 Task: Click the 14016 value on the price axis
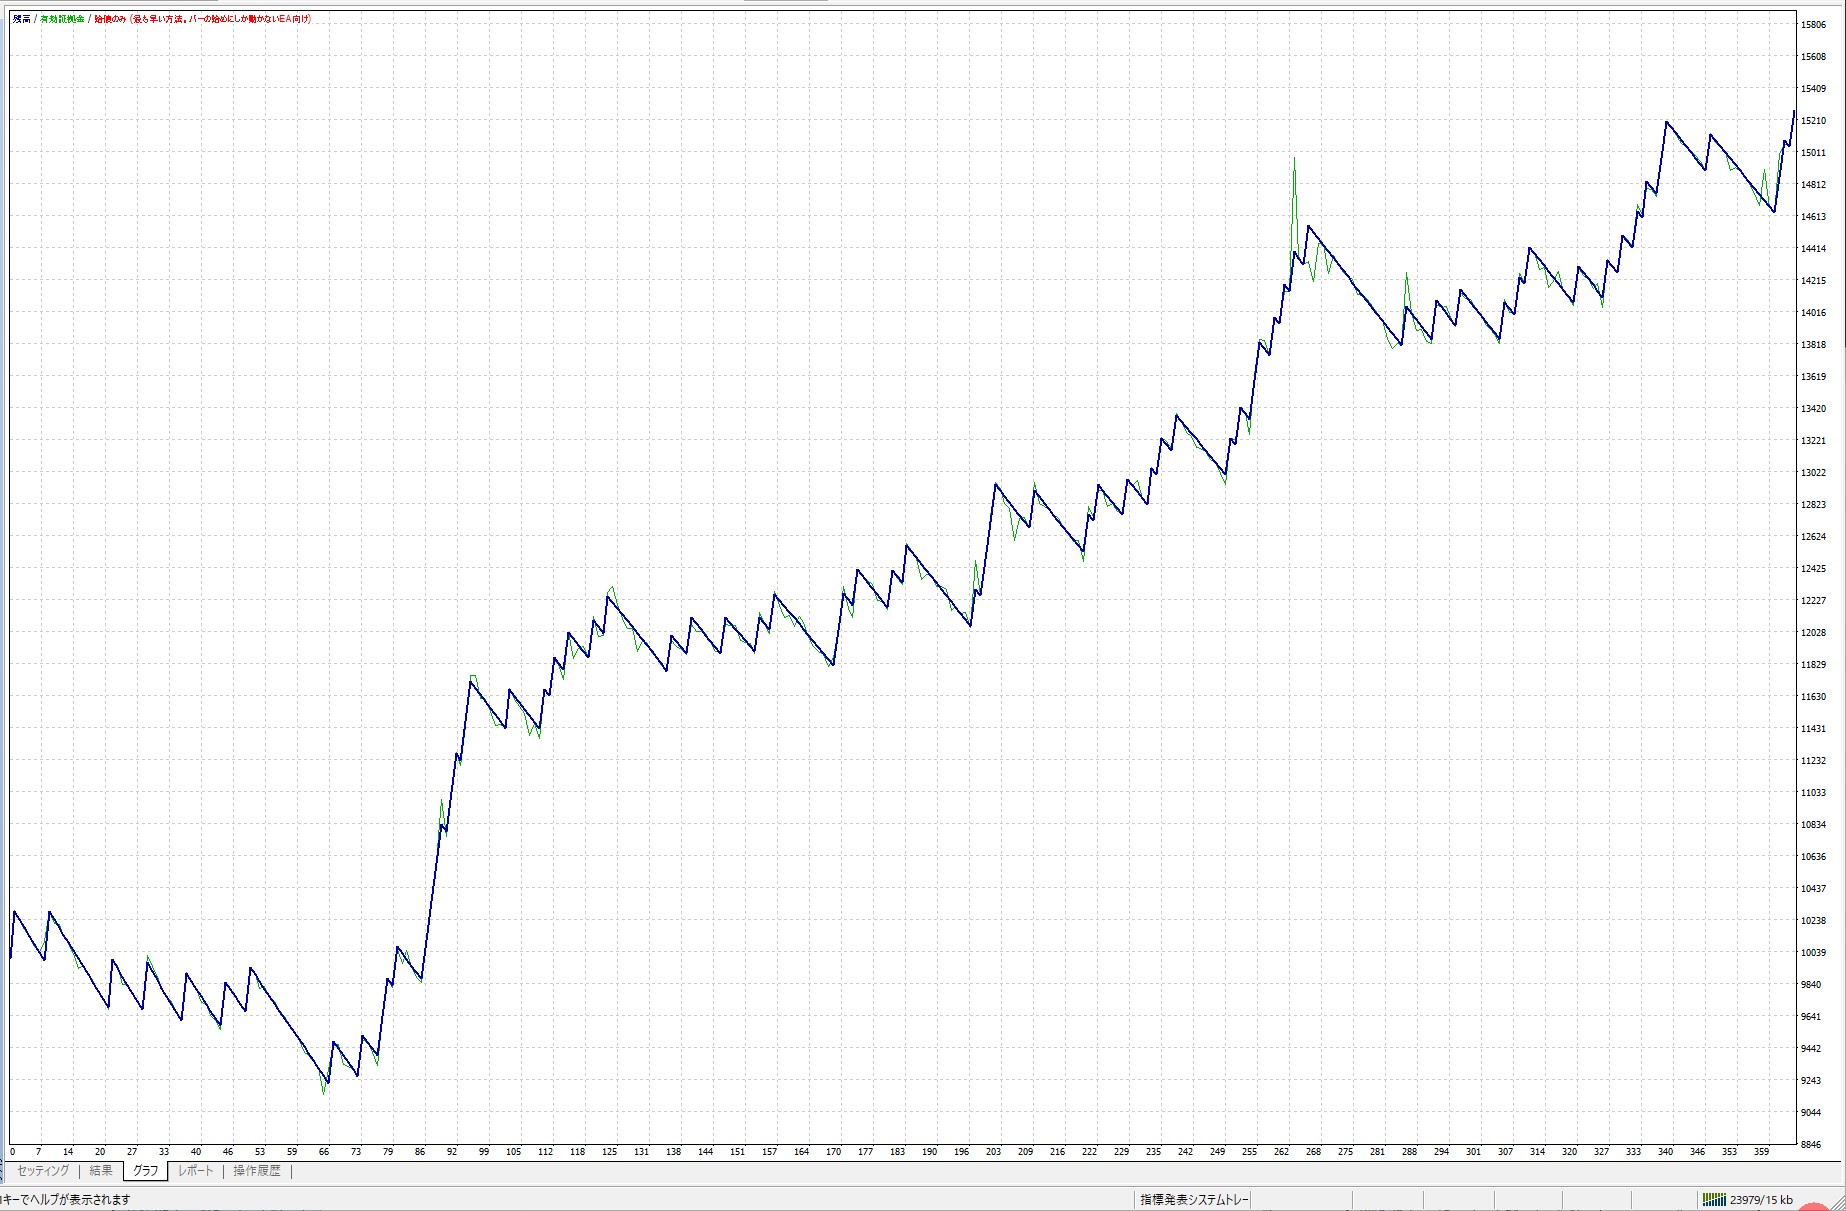click(x=1813, y=313)
